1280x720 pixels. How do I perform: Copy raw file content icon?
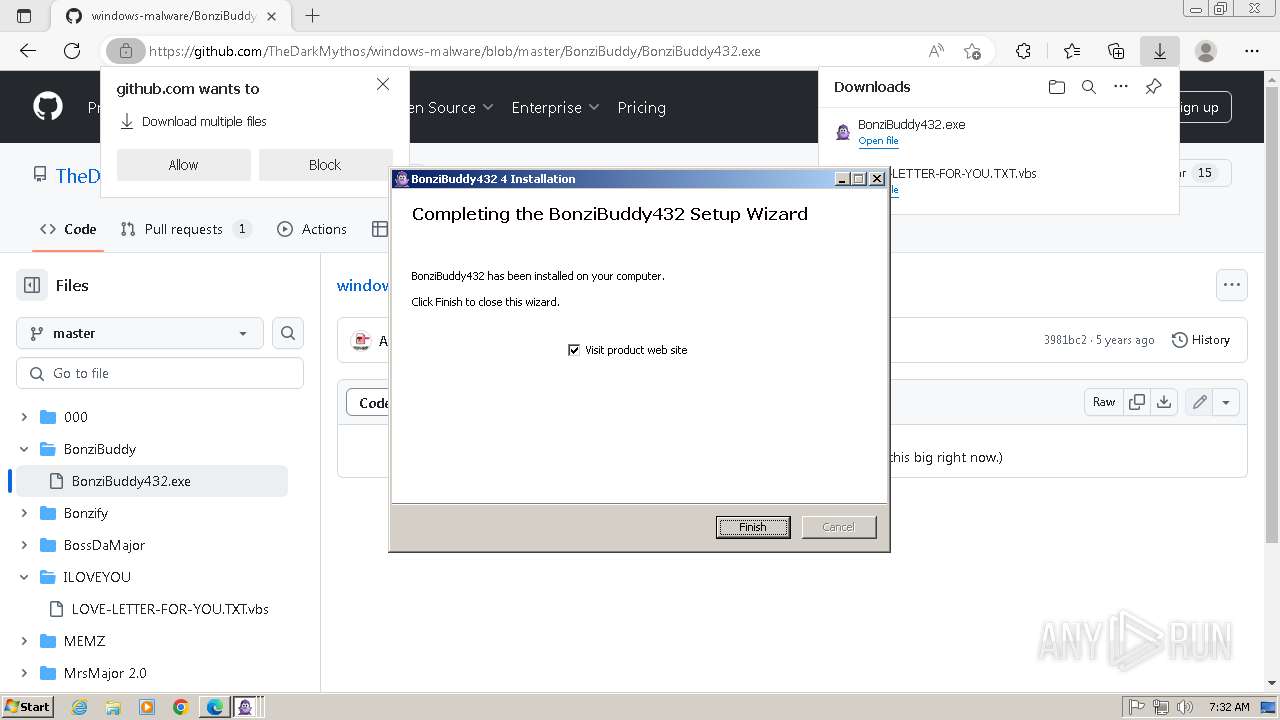point(1137,402)
